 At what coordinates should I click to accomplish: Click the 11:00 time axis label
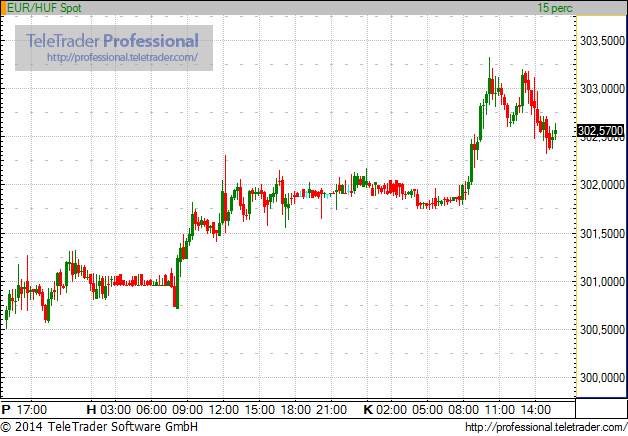500,410
